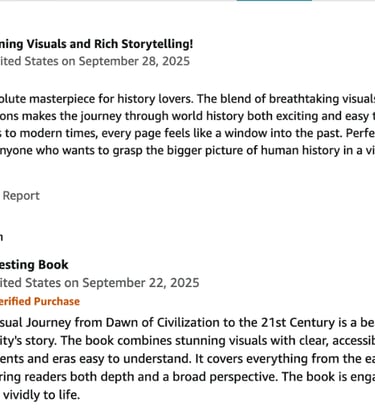
Task: Click the orange Verified Purchase label
Action: pos(40,301)
